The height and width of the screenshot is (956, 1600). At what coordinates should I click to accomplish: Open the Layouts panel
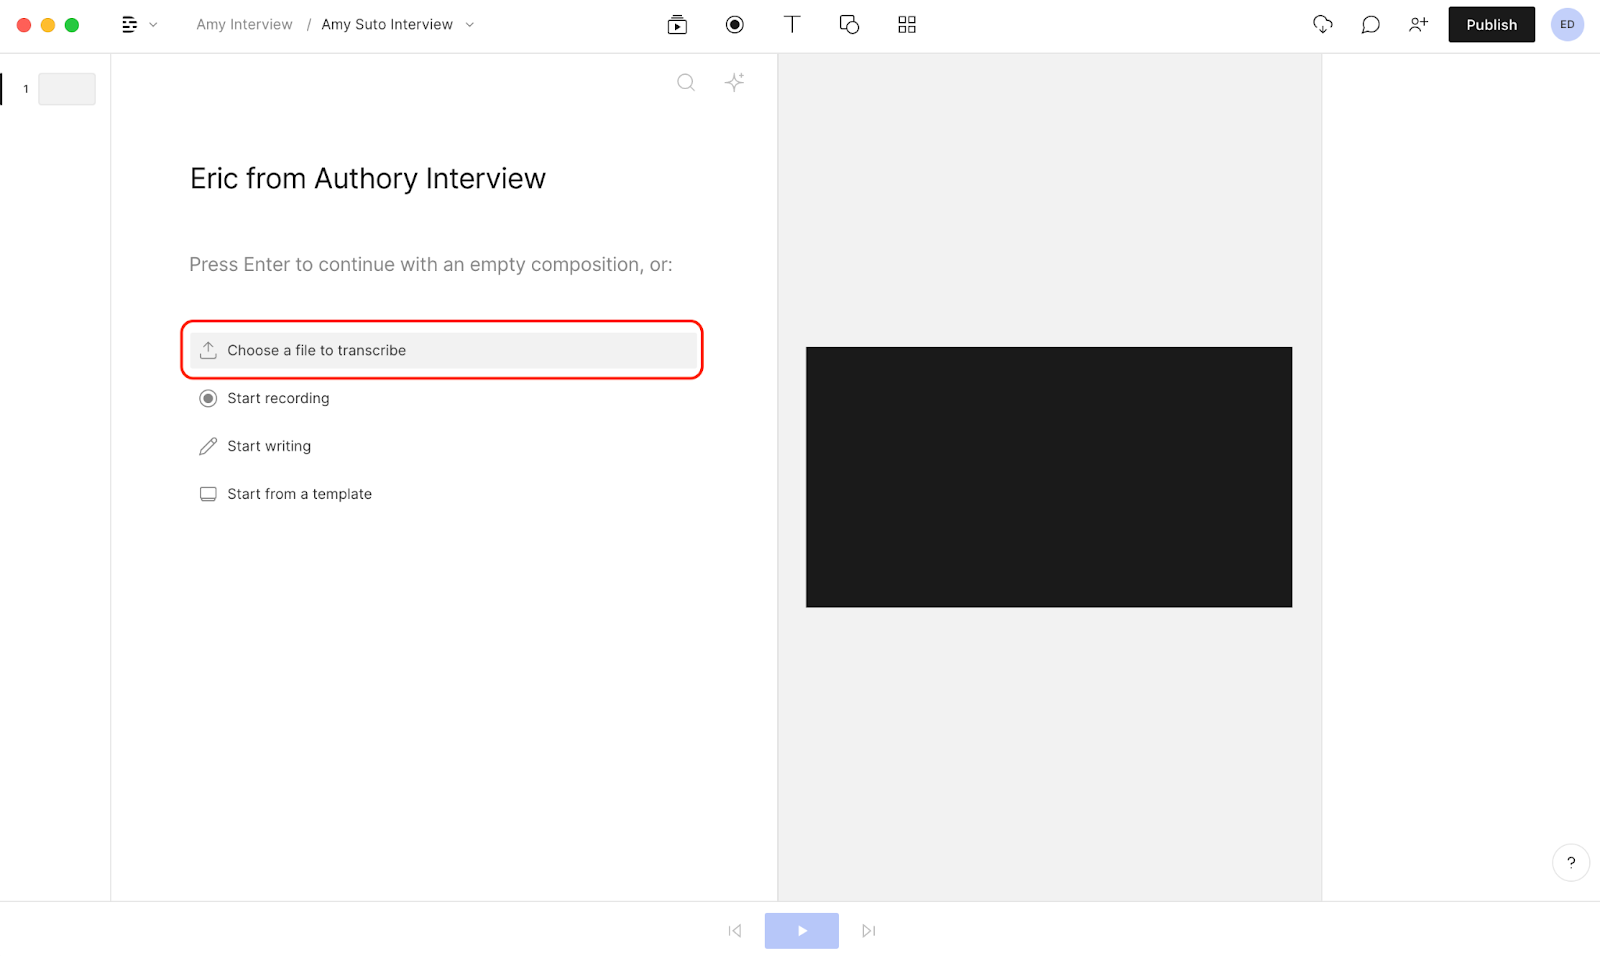906,24
